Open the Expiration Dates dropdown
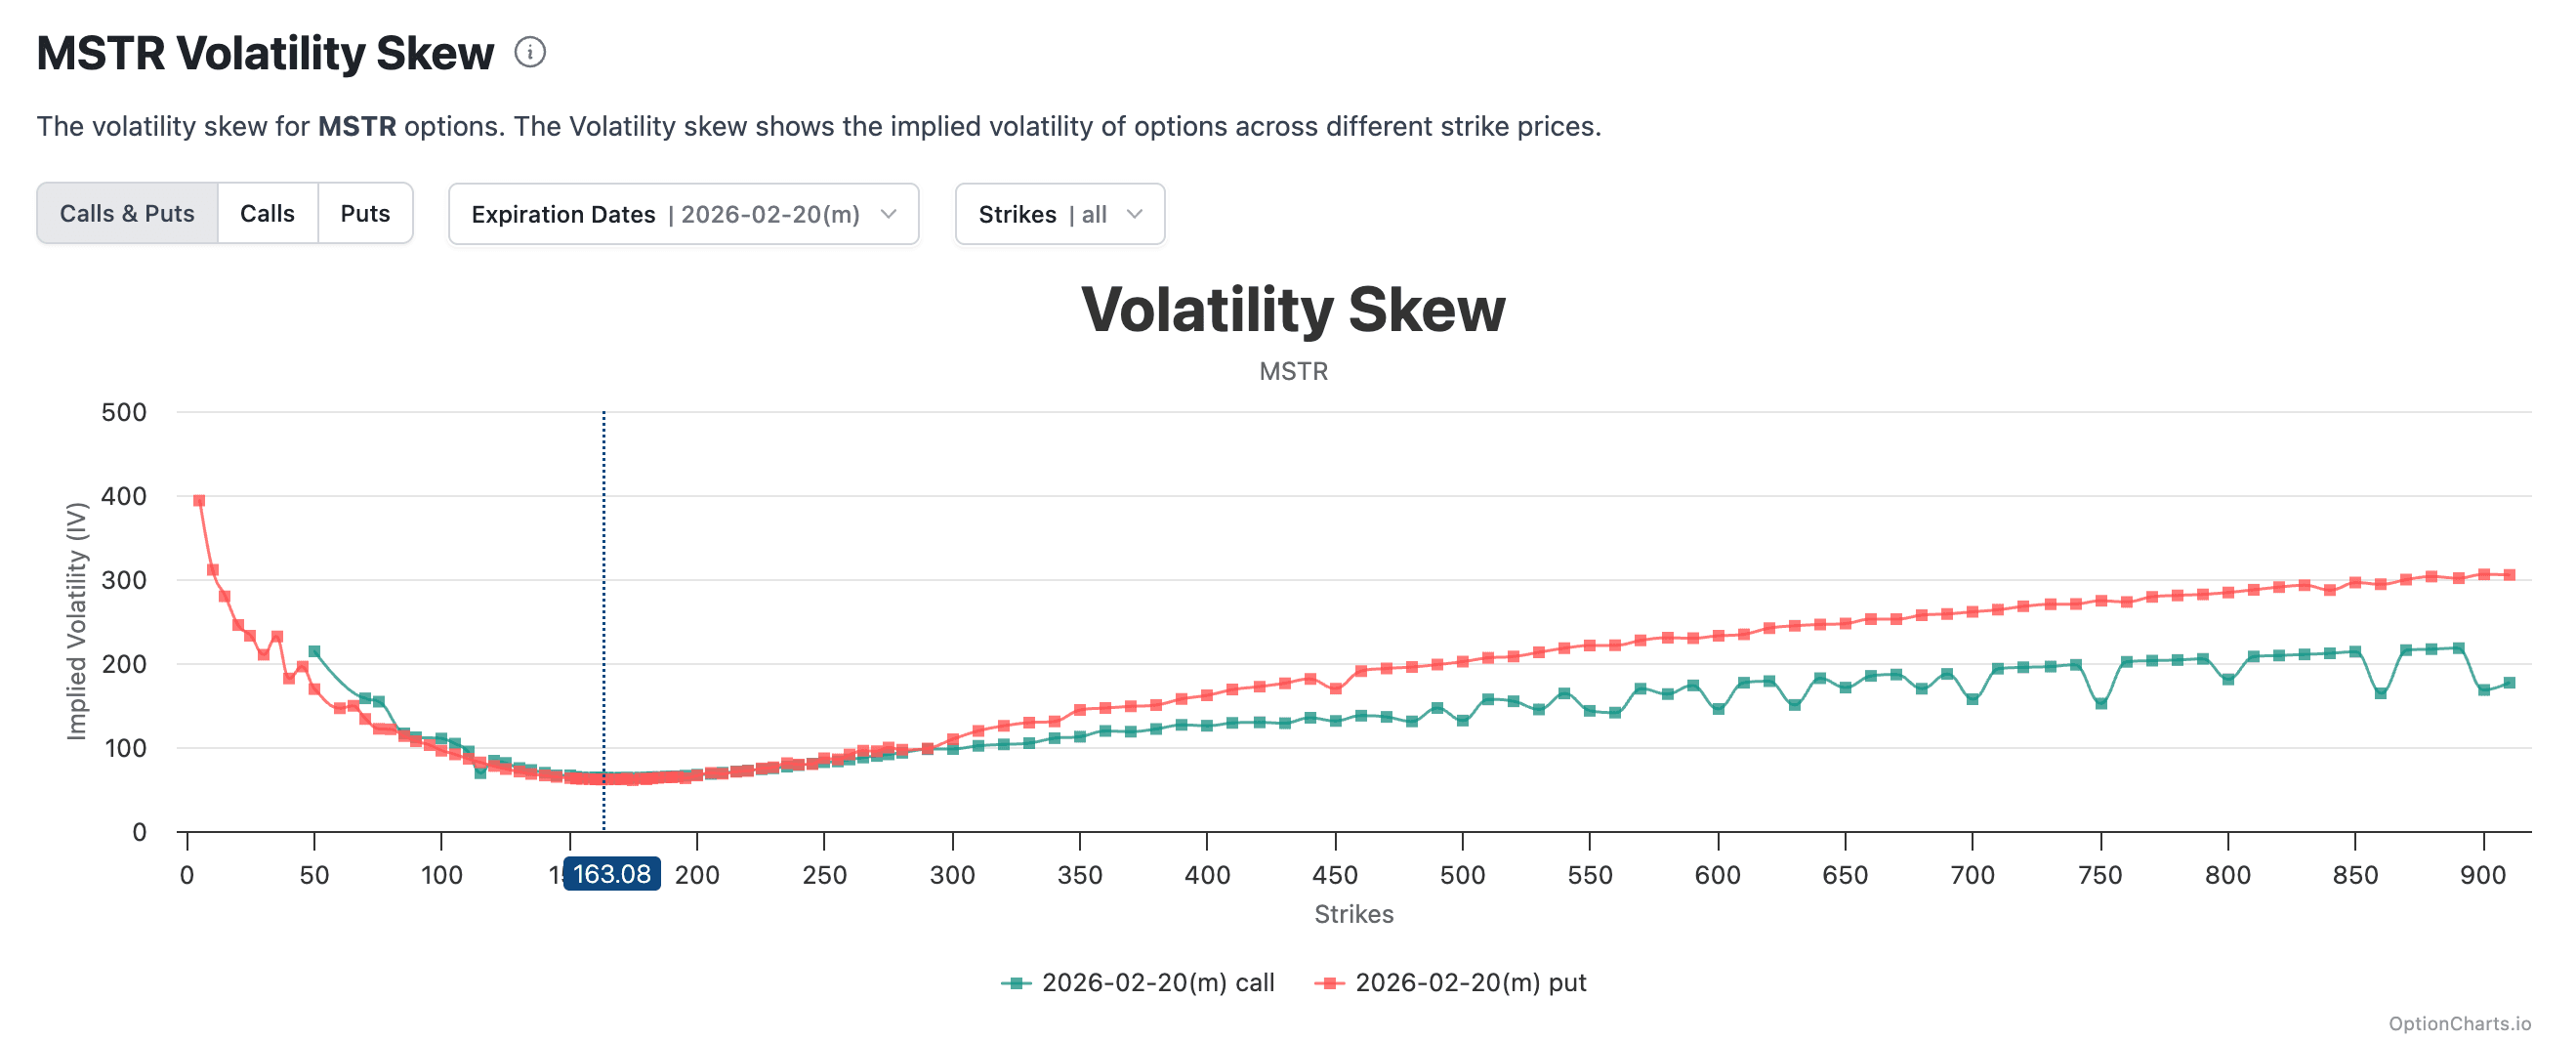Image resolution: width=2576 pixels, height=1041 pixels. point(683,214)
